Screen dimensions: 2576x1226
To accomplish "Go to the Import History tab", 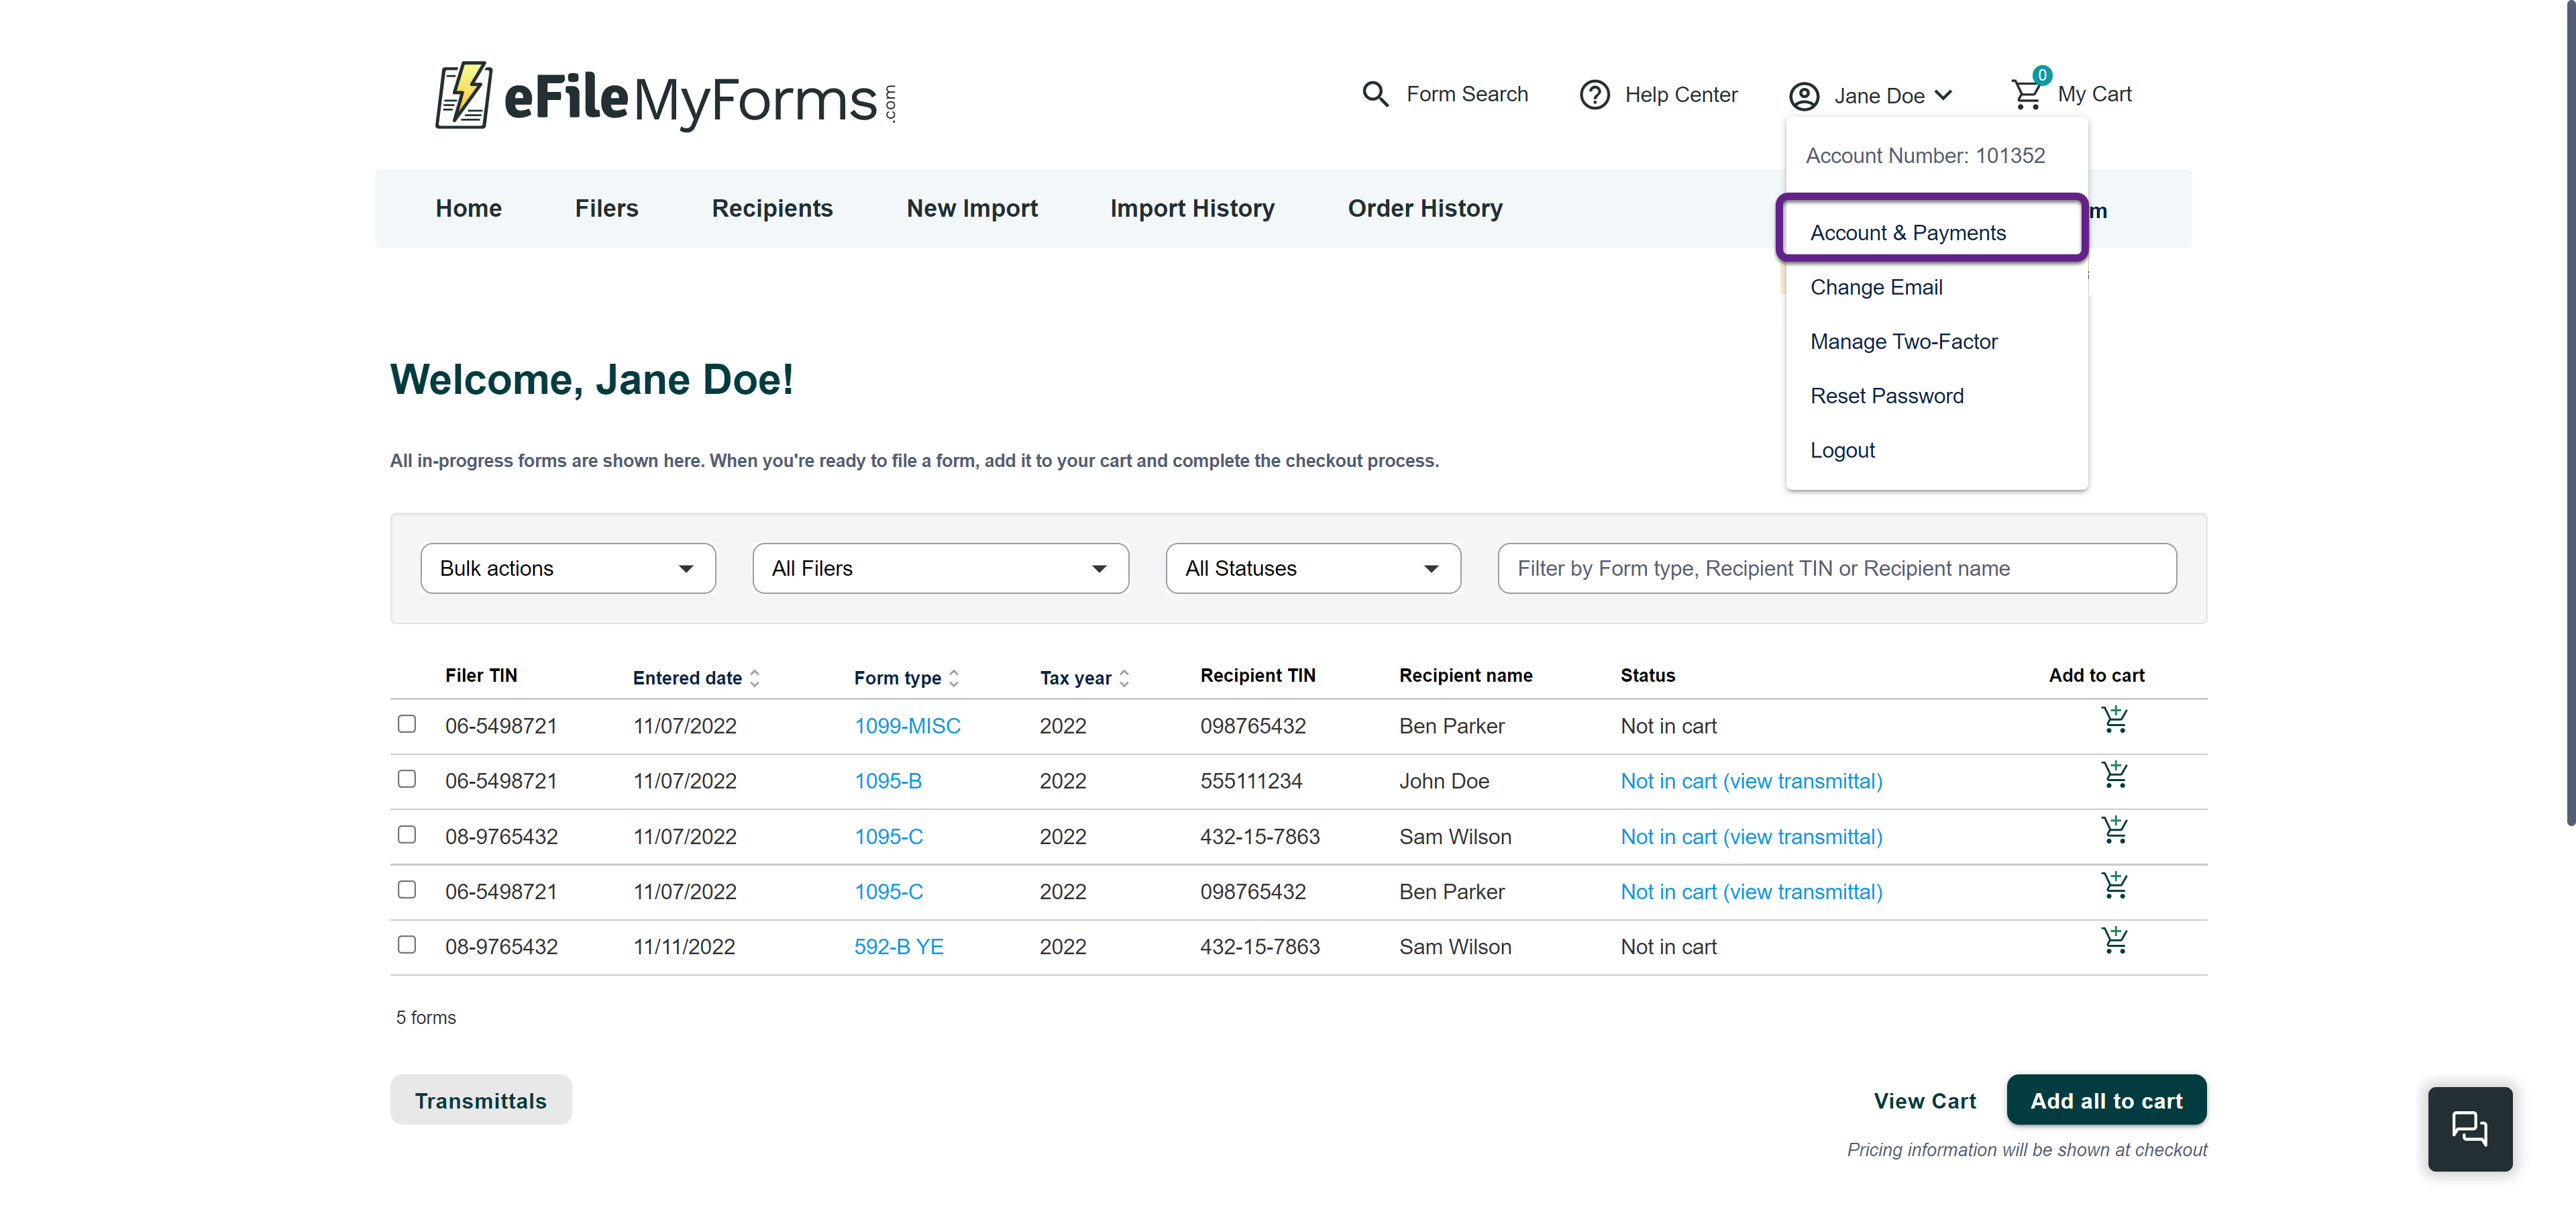I will click(1191, 209).
